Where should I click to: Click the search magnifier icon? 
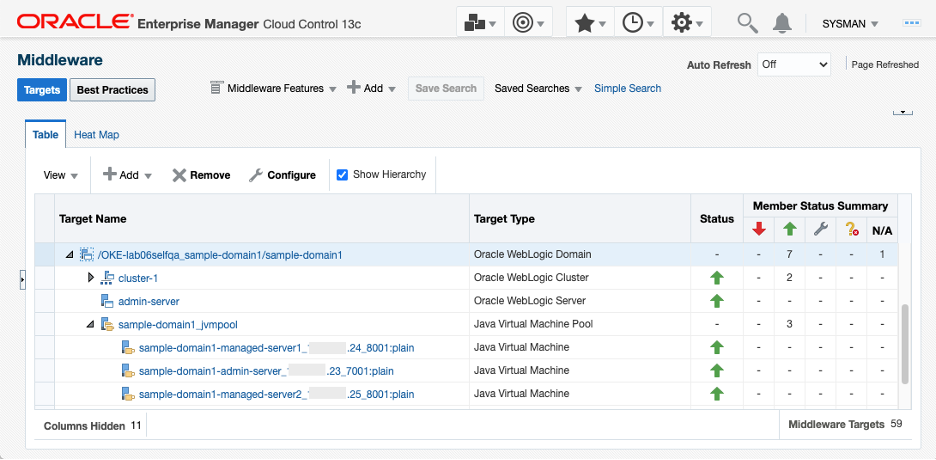click(x=747, y=23)
